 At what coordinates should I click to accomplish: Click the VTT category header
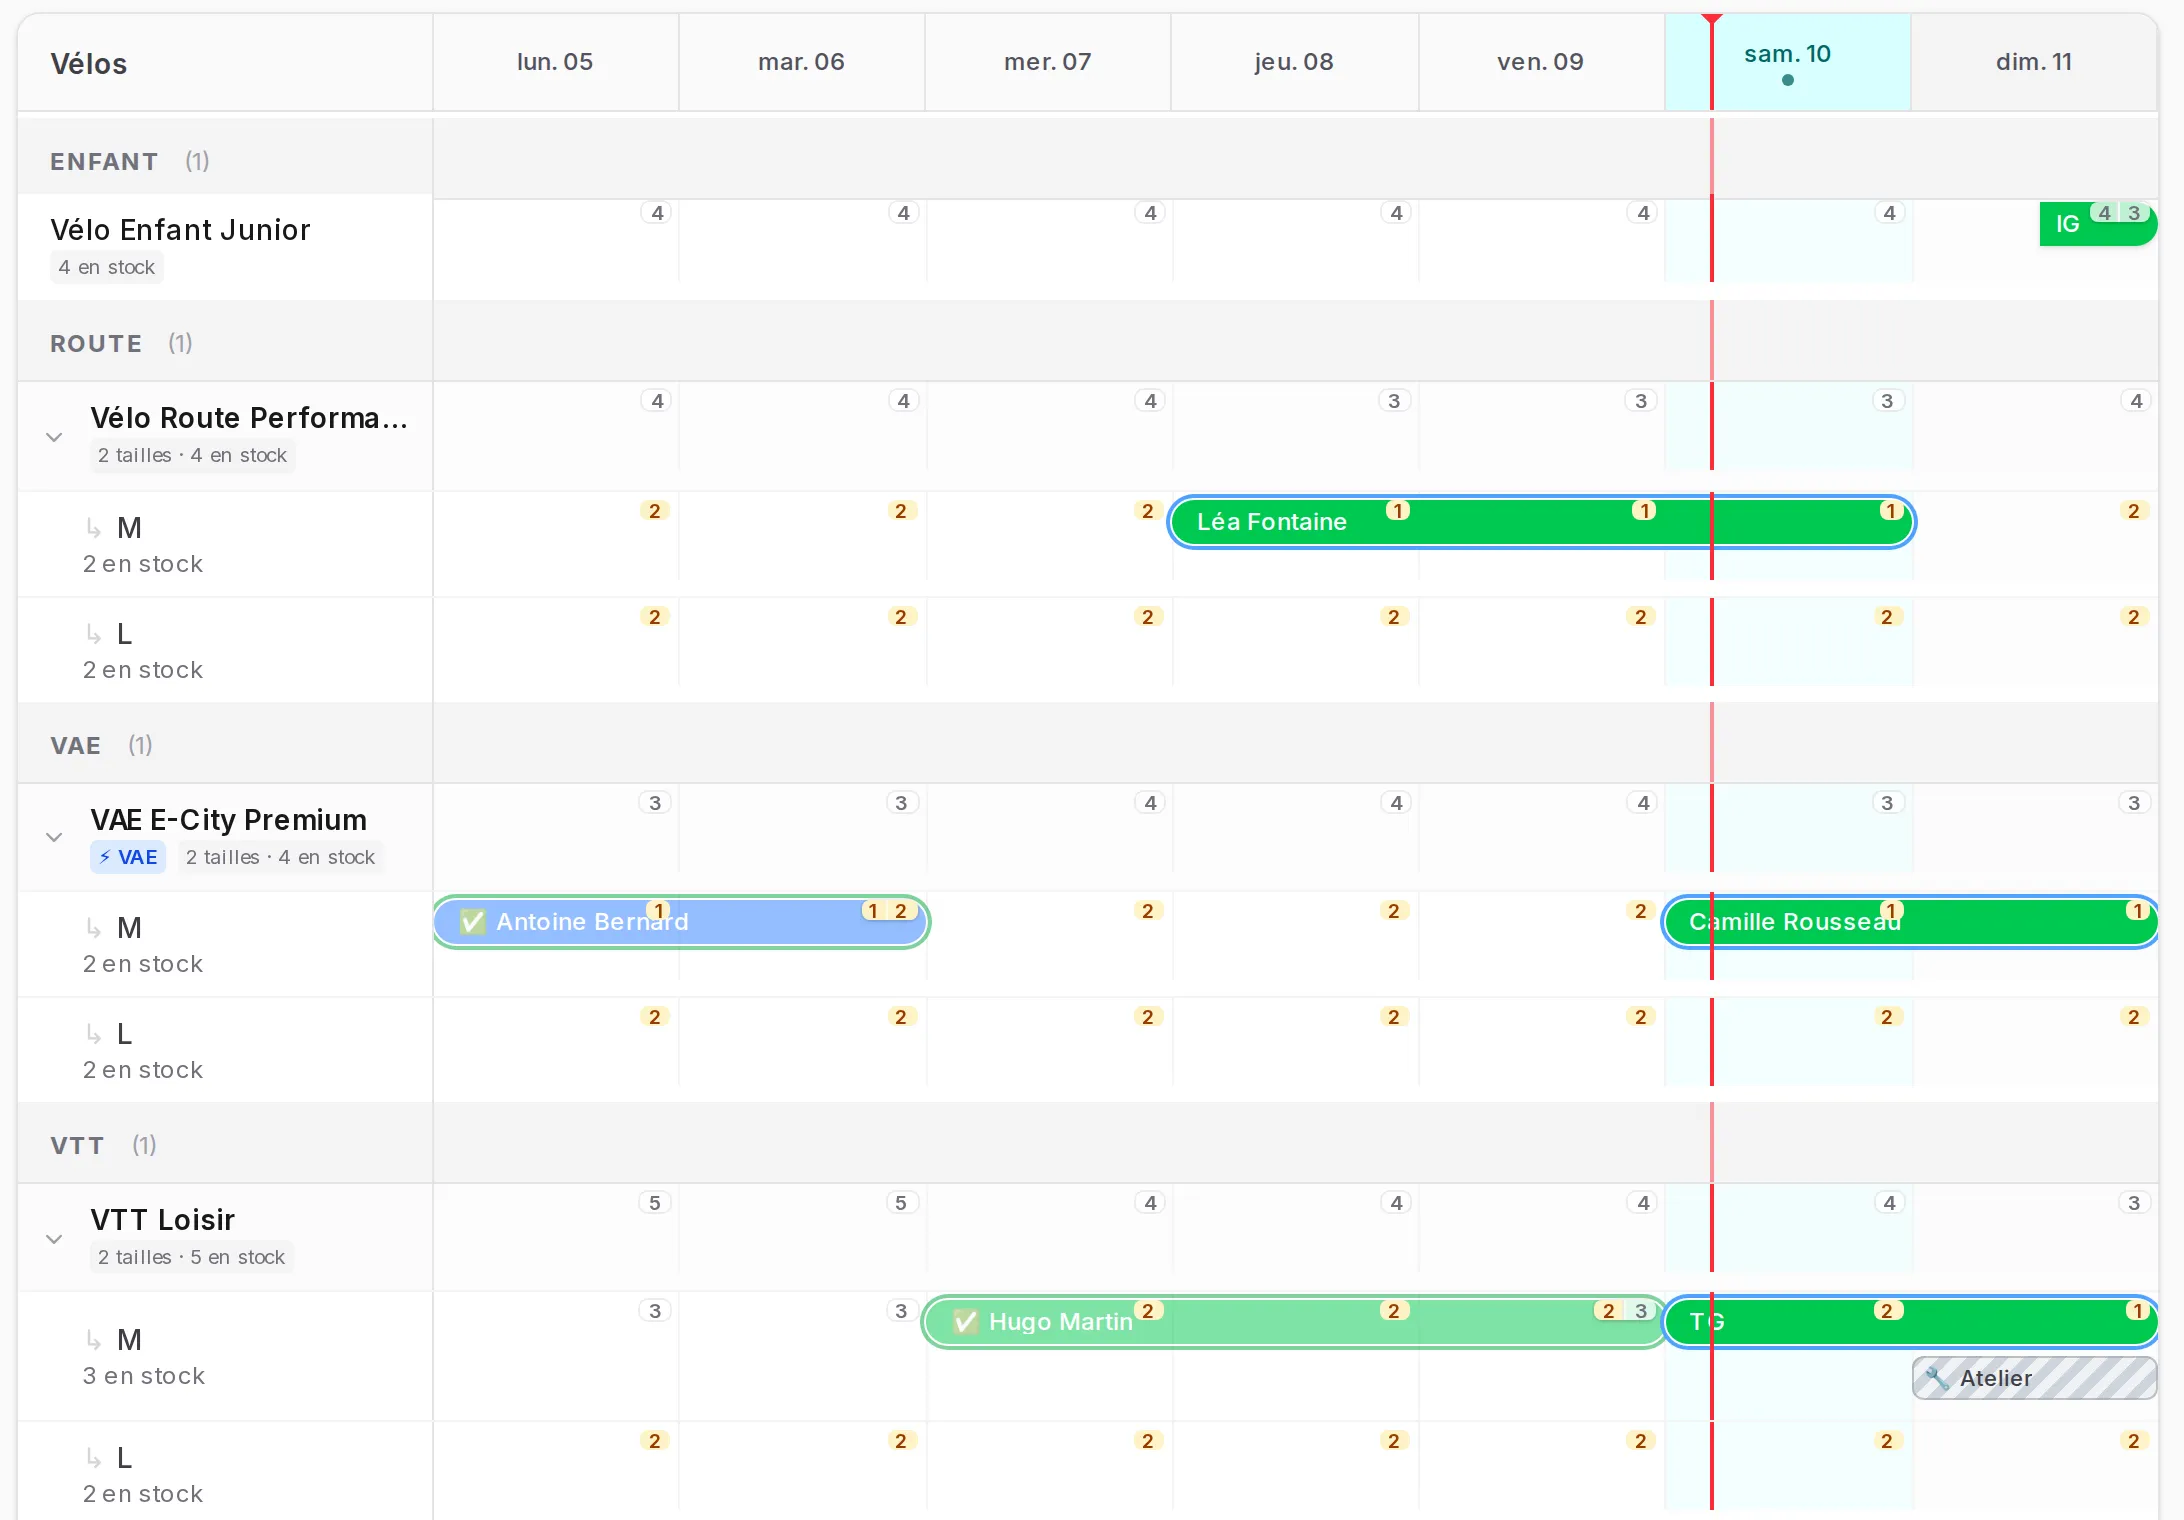(225, 1145)
